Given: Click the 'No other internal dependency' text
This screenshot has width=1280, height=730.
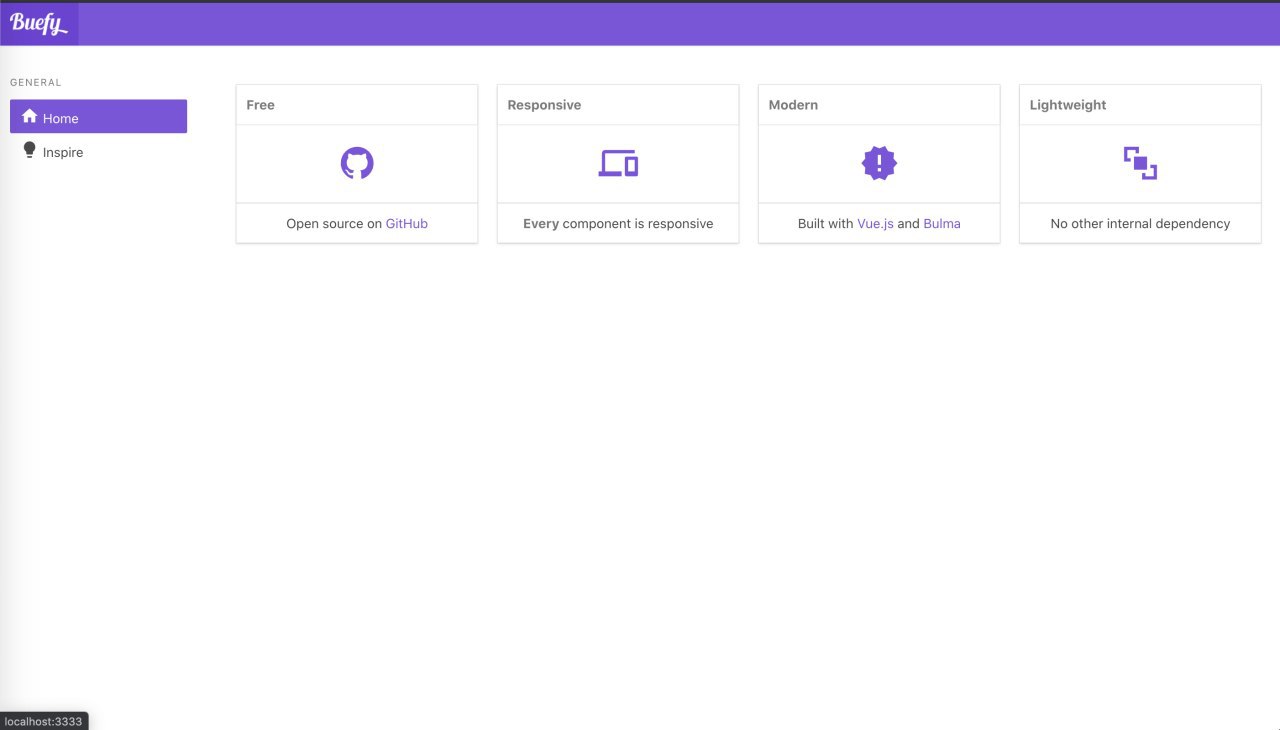Looking at the screenshot, I should point(1140,224).
